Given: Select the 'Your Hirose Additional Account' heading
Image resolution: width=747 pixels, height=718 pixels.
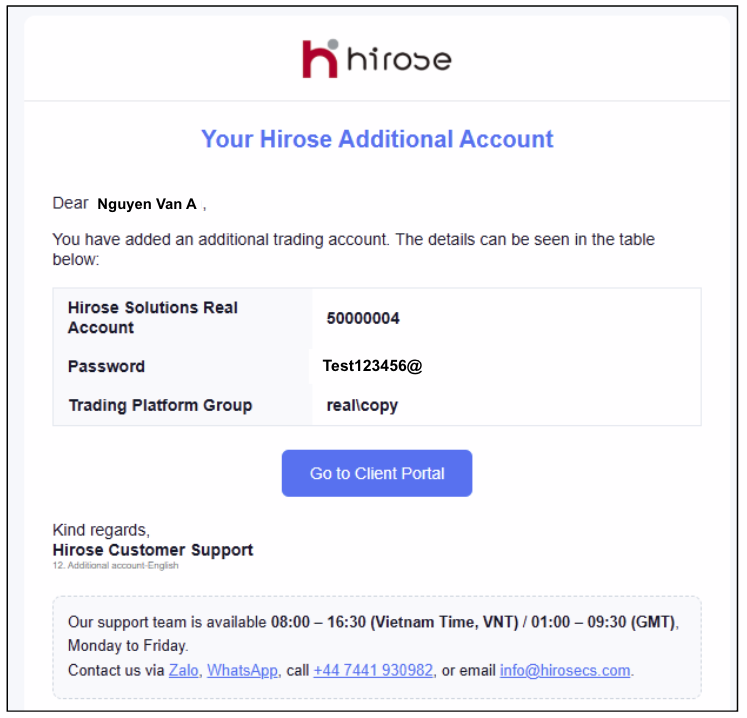Looking at the screenshot, I should click(377, 139).
